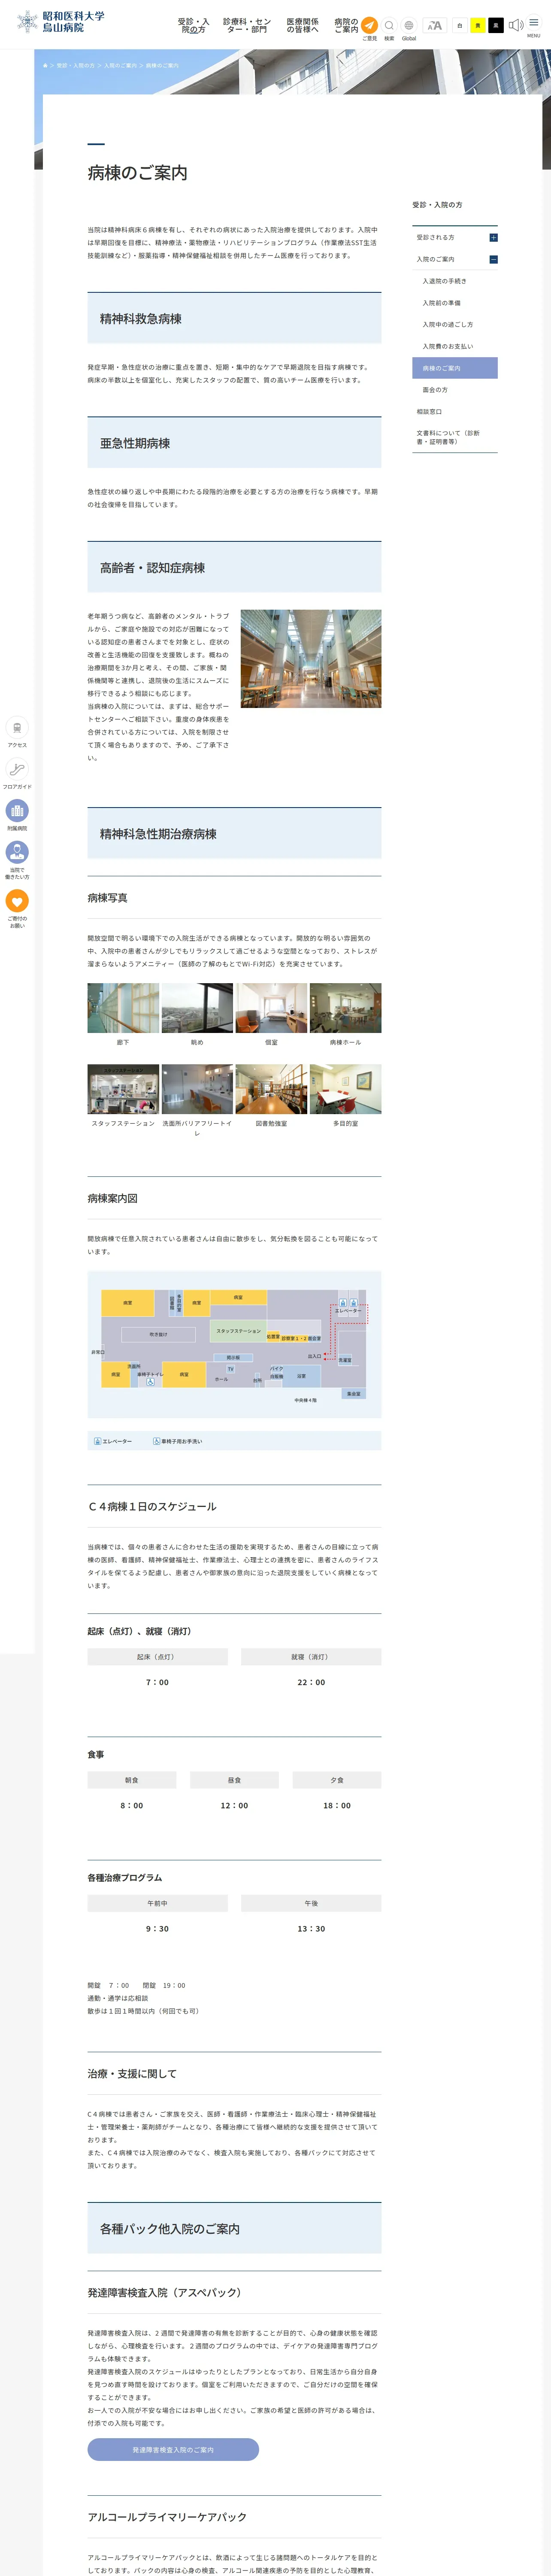
Task: Open 入退院の手続き in side menu
Action: [444, 281]
